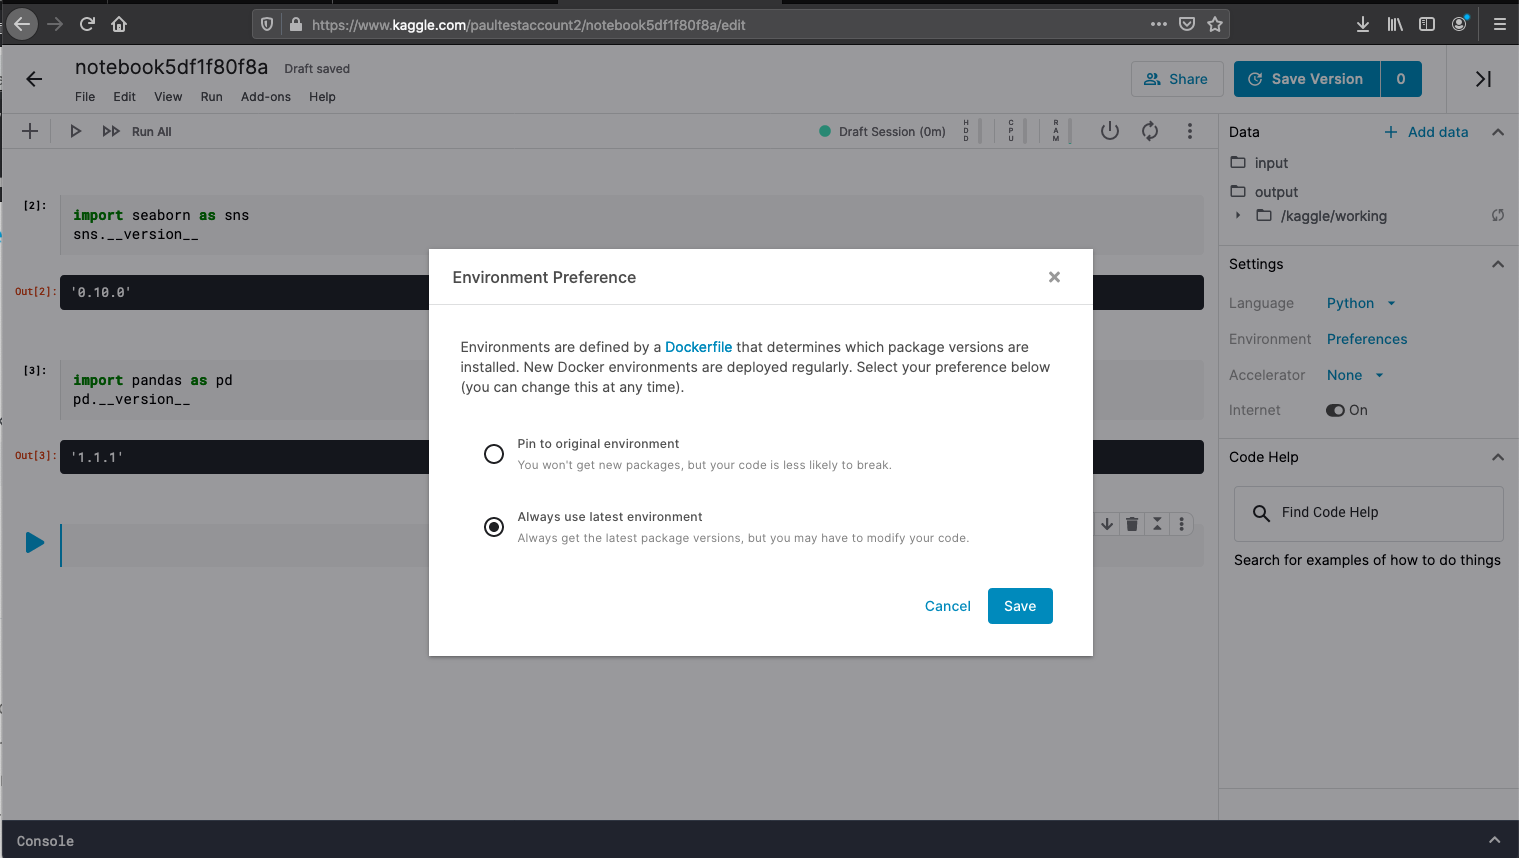Open the Add-ons menu
This screenshot has width=1519, height=858.
(265, 97)
